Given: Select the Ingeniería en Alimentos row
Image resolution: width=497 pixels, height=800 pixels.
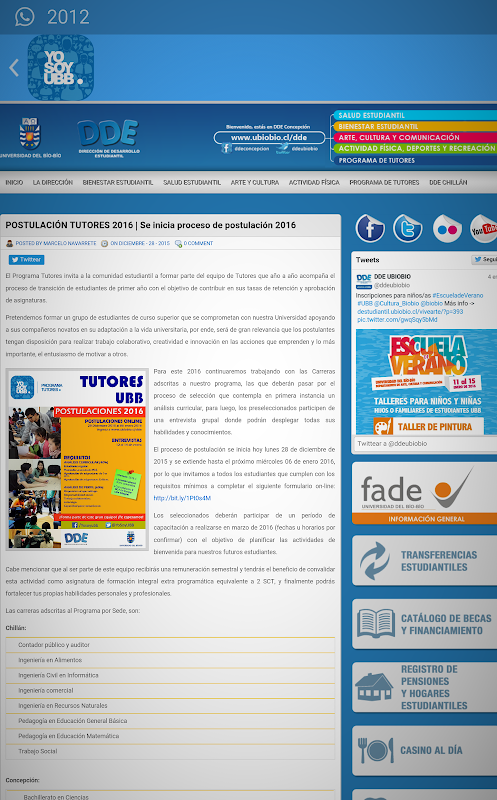Looking at the screenshot, I should click(170, 660).
